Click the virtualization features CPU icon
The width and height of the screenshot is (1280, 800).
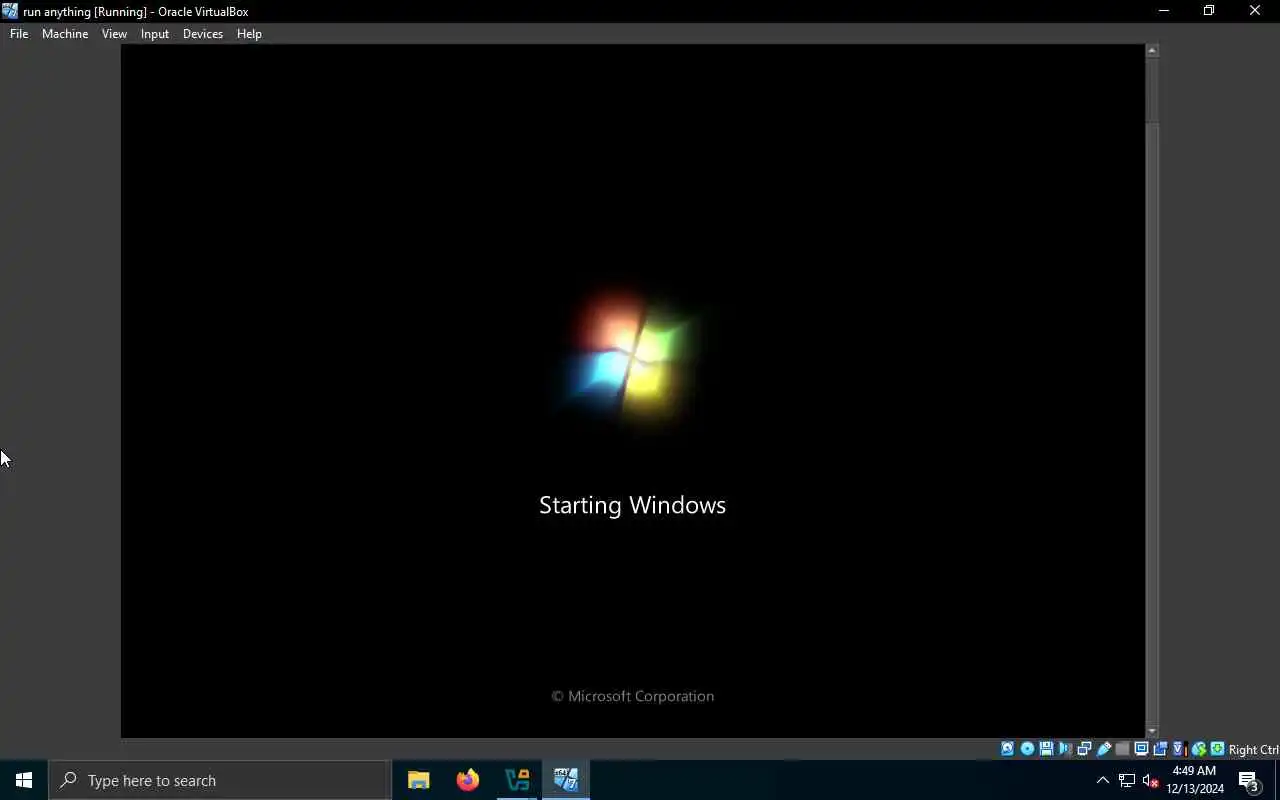[1179, 749]
